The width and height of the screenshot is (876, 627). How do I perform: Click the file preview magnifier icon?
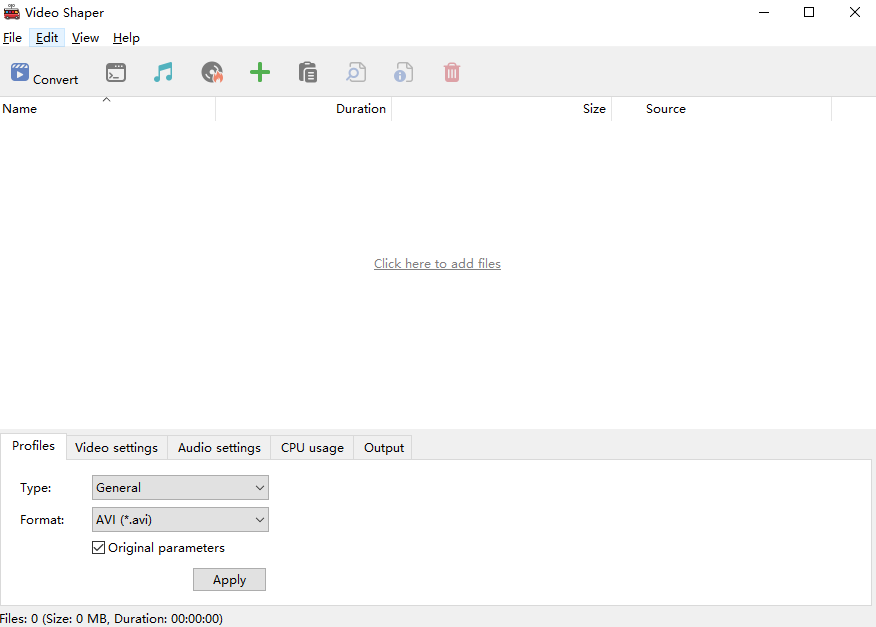(356, 73)
